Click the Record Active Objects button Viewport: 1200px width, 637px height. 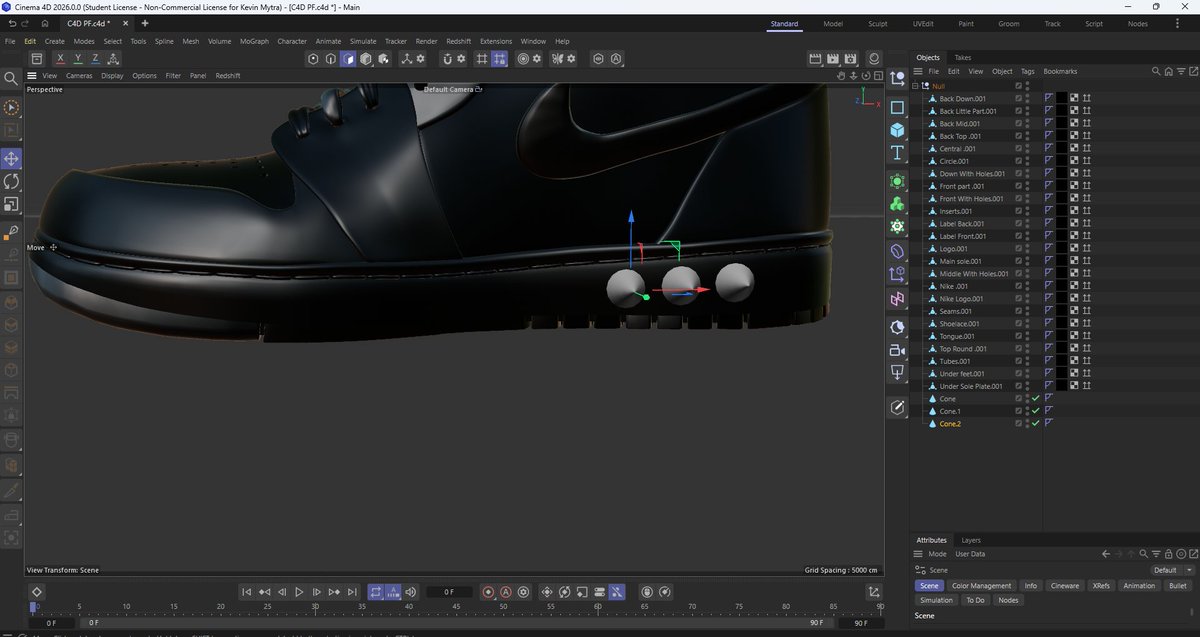click(x=488, y=592)
